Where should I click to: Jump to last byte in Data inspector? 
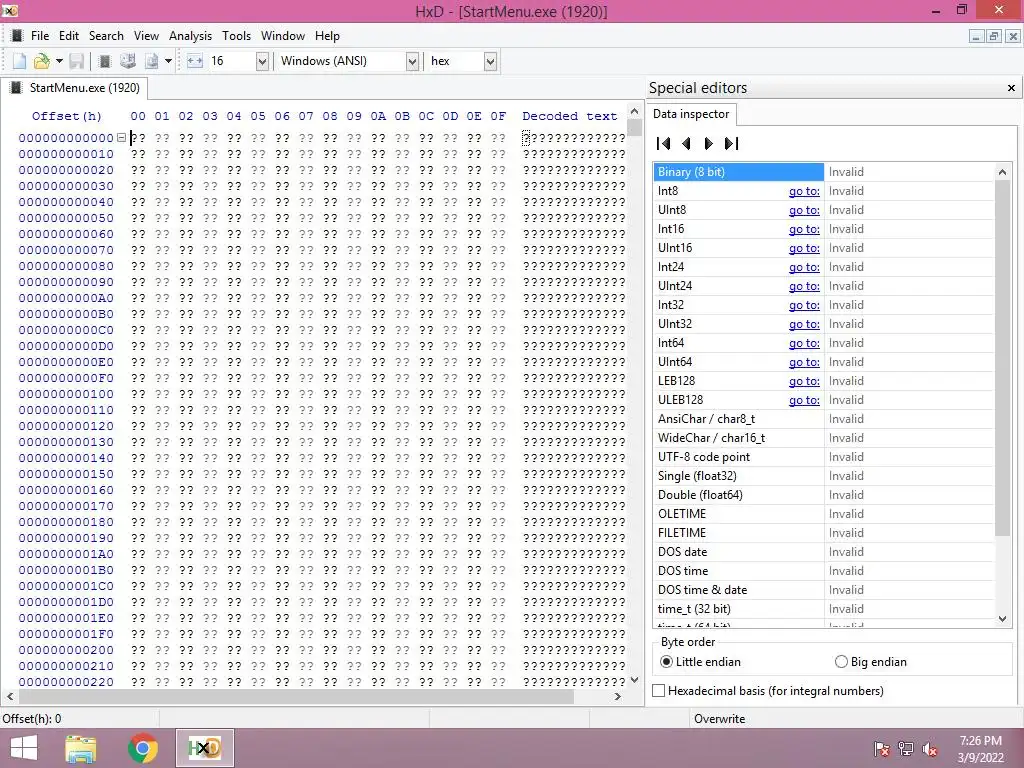point(731,143)
